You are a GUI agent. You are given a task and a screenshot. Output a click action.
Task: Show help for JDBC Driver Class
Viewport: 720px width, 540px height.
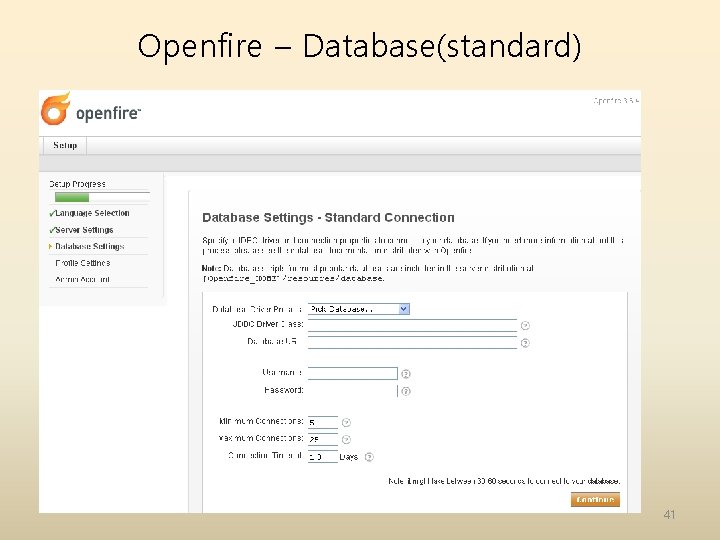525,326
